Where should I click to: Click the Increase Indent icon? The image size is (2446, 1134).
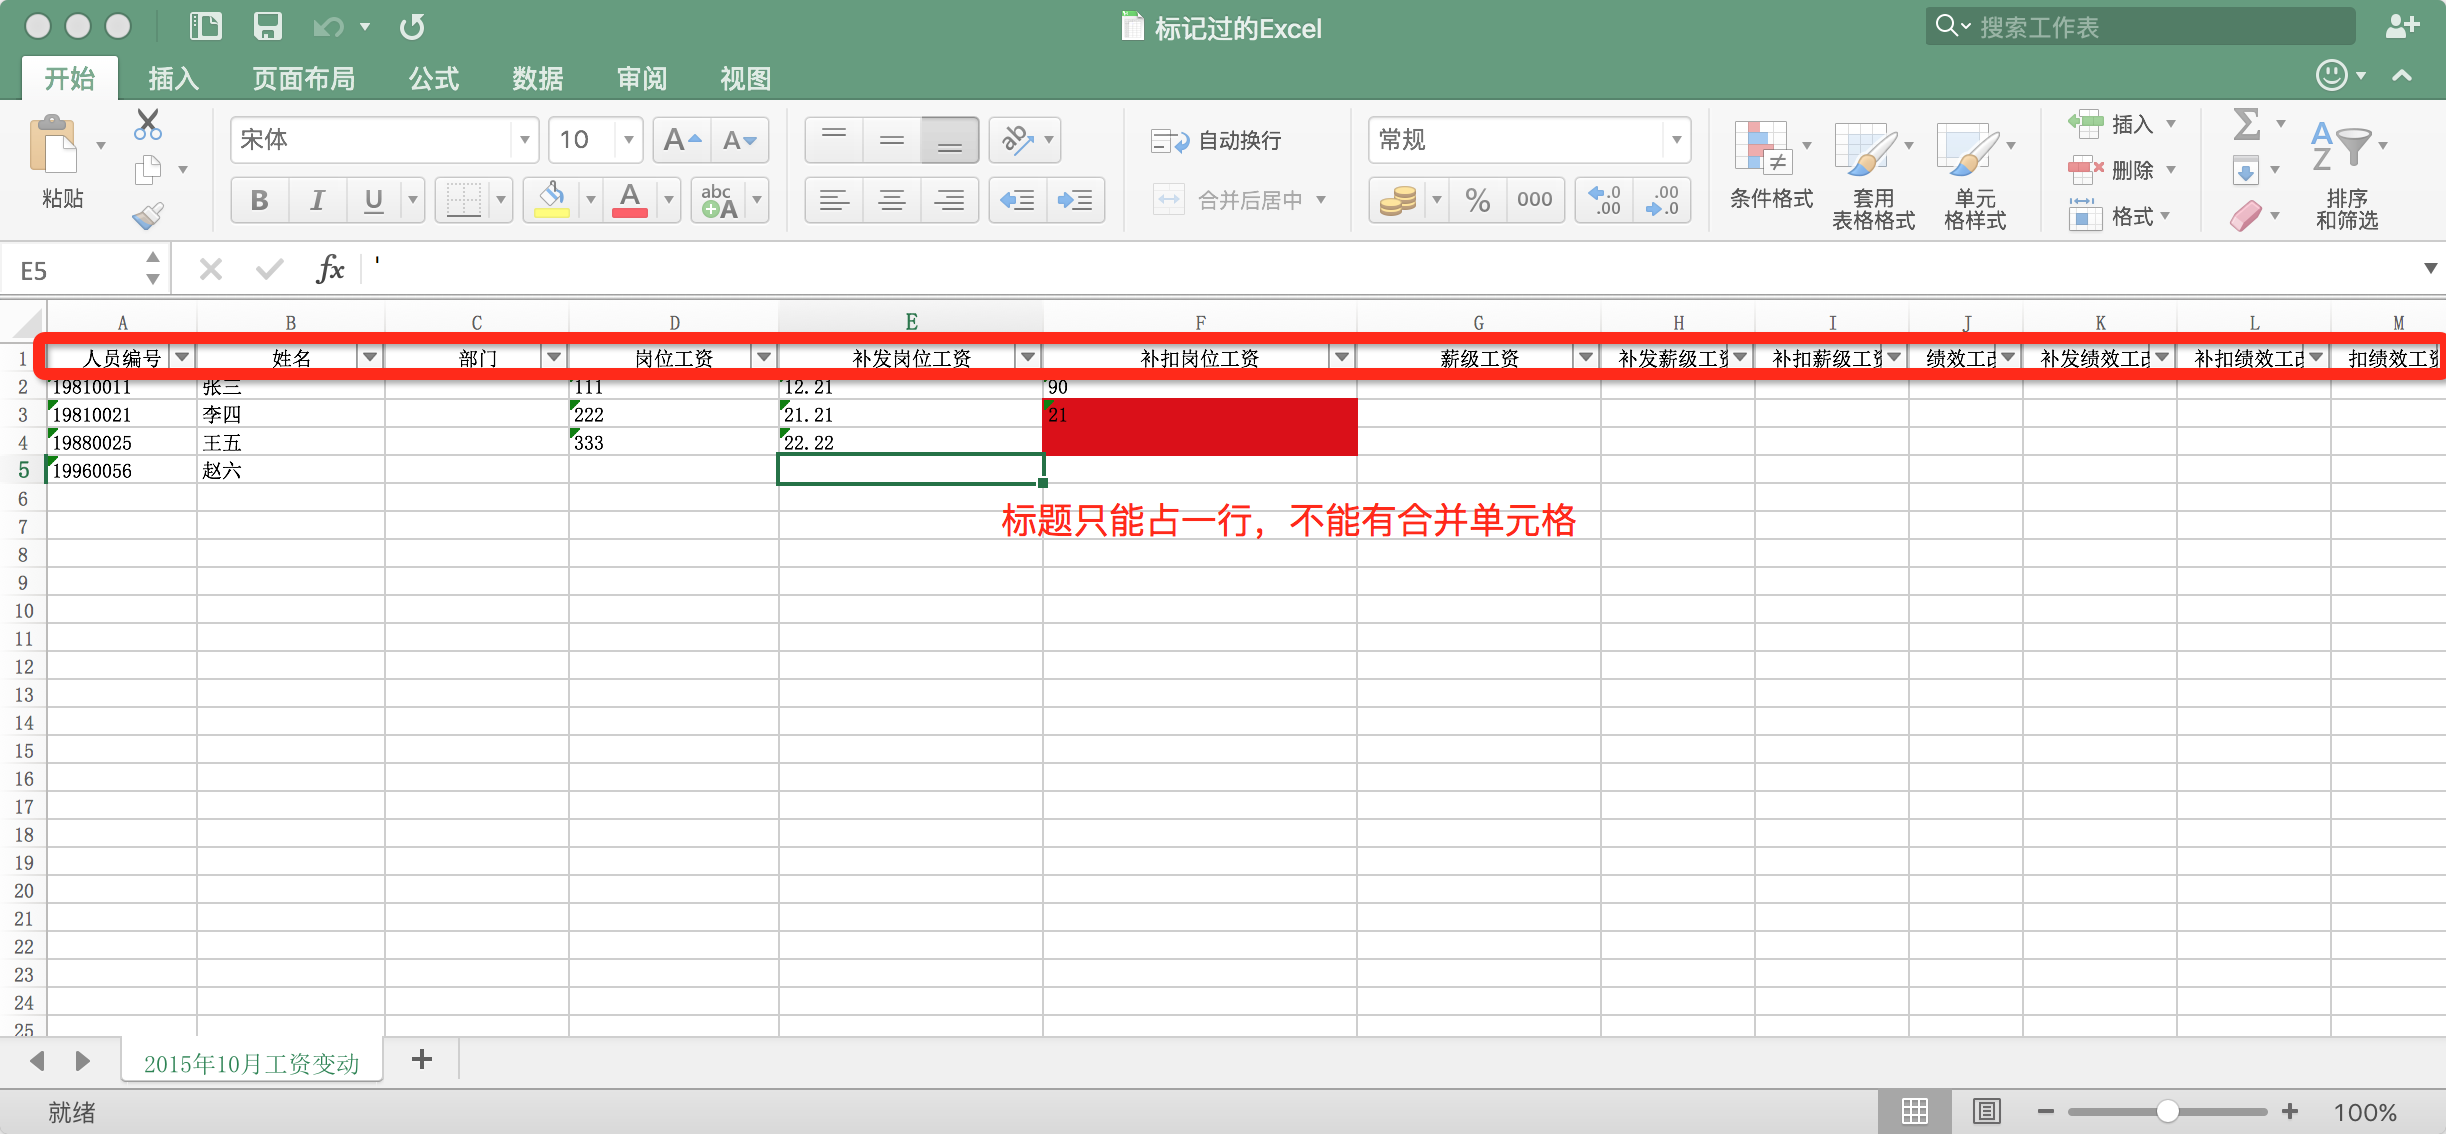tap(1075, 200)
